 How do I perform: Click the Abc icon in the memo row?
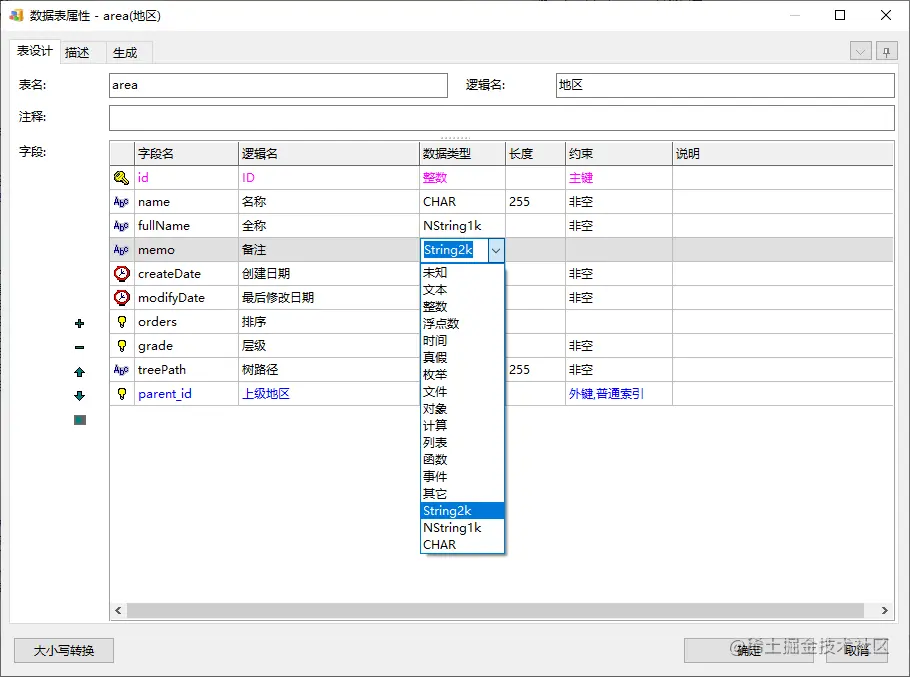121,250
